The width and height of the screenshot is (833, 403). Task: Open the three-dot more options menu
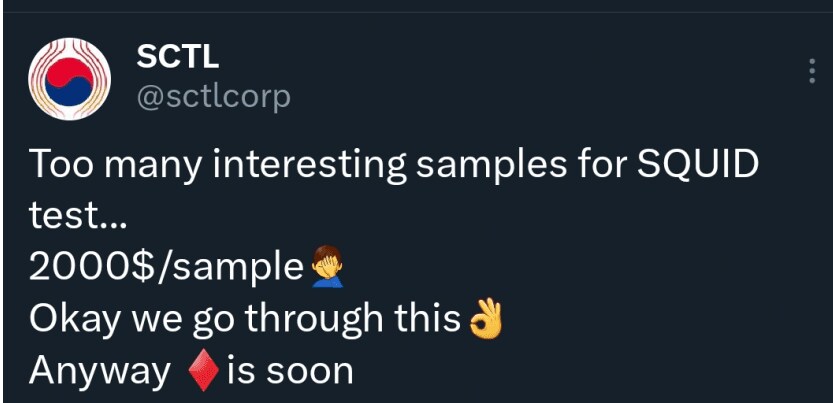(x=811, y=71)
